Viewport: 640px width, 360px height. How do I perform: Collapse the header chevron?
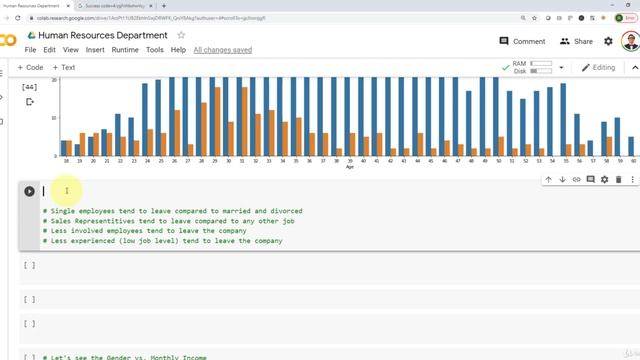point(635,68)
